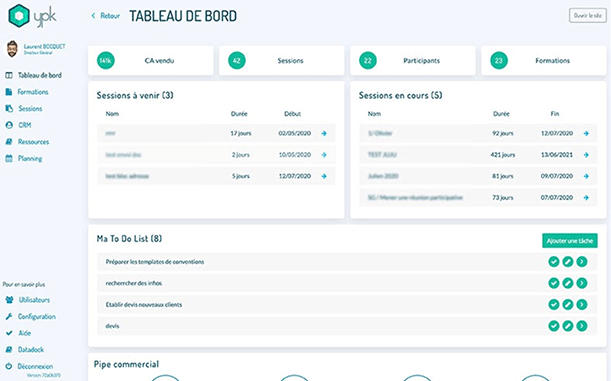Open arrow for the 'devis' task
611x381 pixels.
582,326
